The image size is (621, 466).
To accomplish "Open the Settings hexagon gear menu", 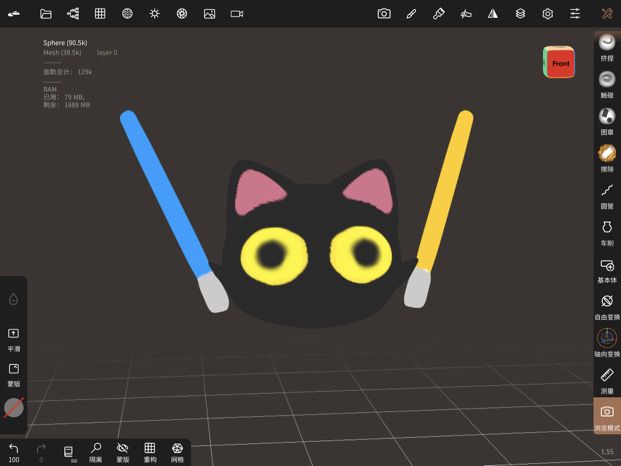I will [547, 14].
